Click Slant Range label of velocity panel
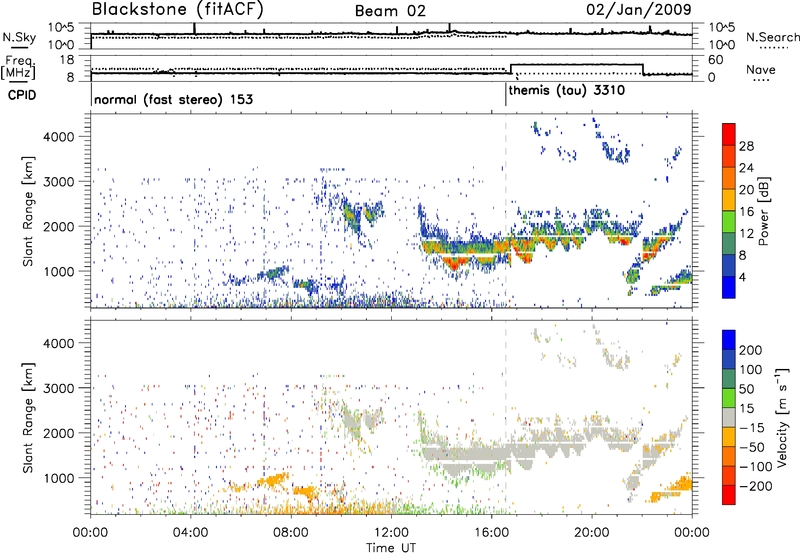The width and height of the screenshot is (800, 554). point(28,418)
